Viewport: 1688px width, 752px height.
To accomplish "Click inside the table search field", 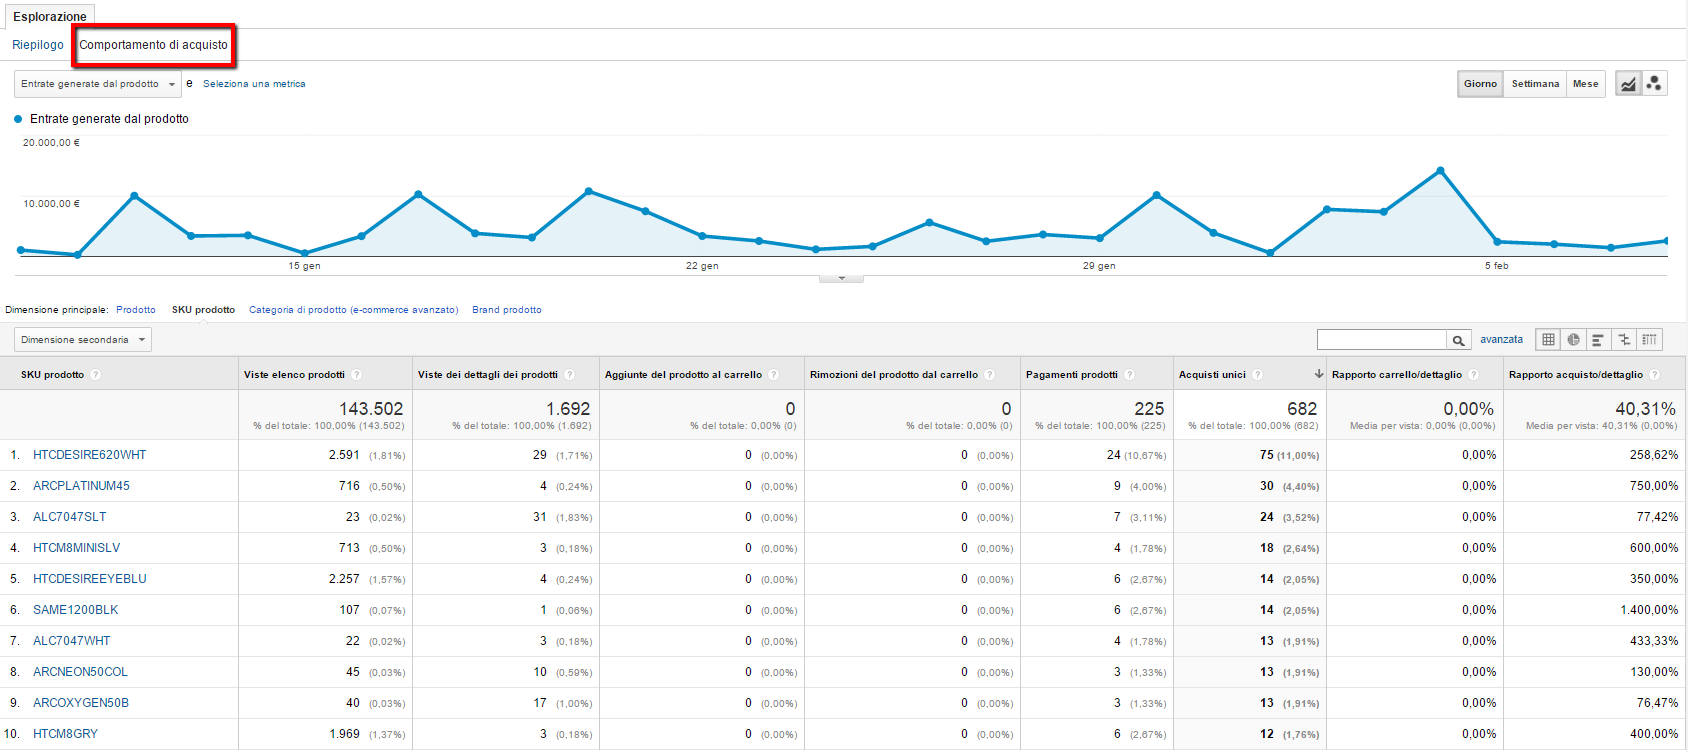I will [1382, 340].
